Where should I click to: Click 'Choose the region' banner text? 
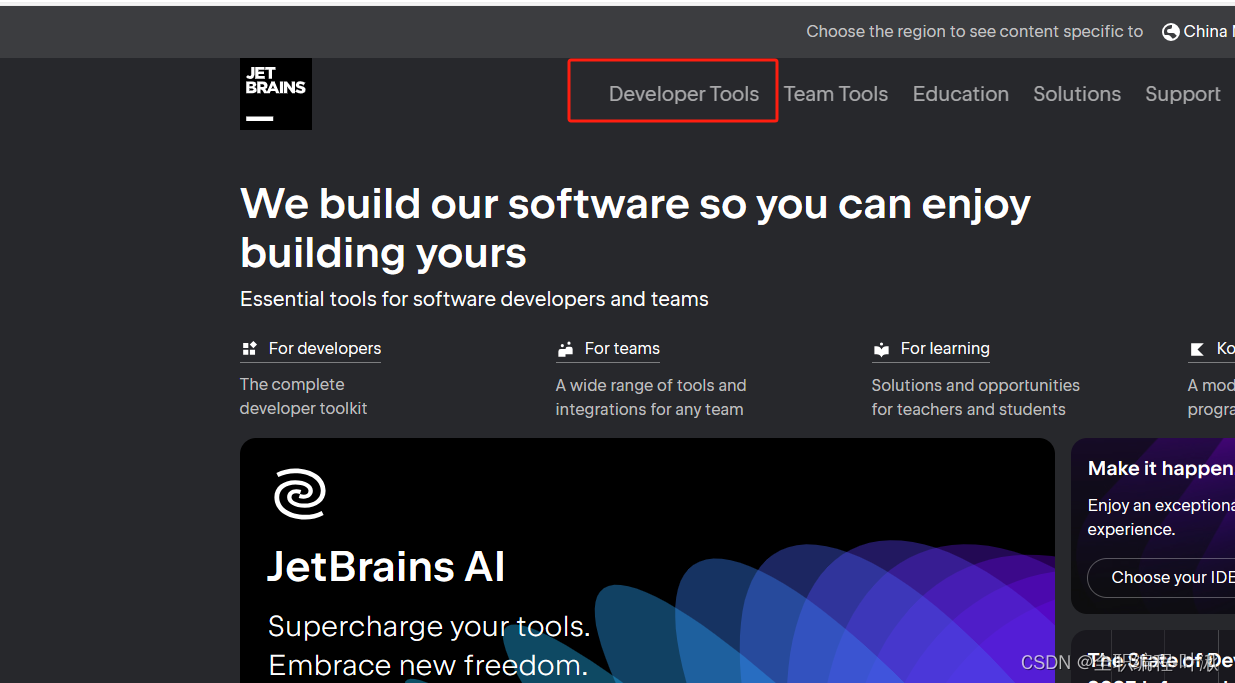975,32
